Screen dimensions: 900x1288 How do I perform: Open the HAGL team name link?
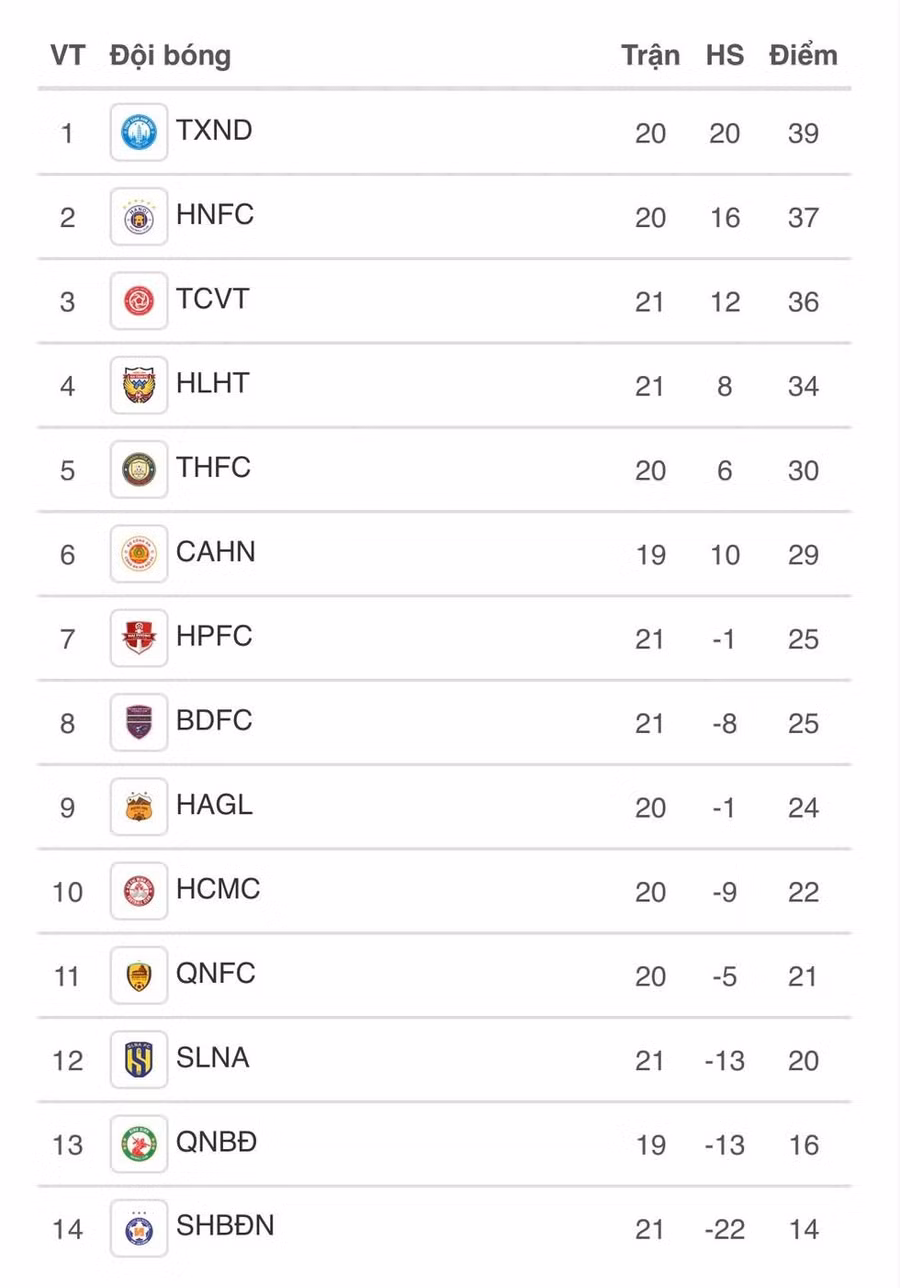[214, 804]
